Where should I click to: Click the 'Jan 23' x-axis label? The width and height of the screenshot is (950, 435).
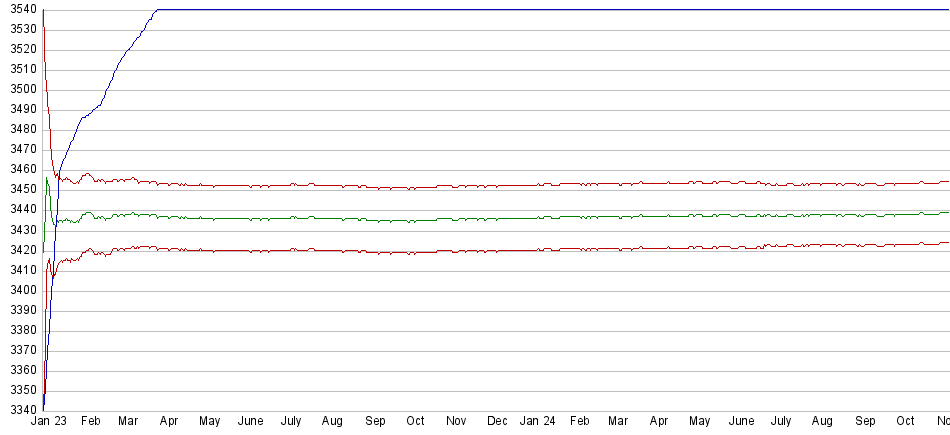[x=49, y=422]
